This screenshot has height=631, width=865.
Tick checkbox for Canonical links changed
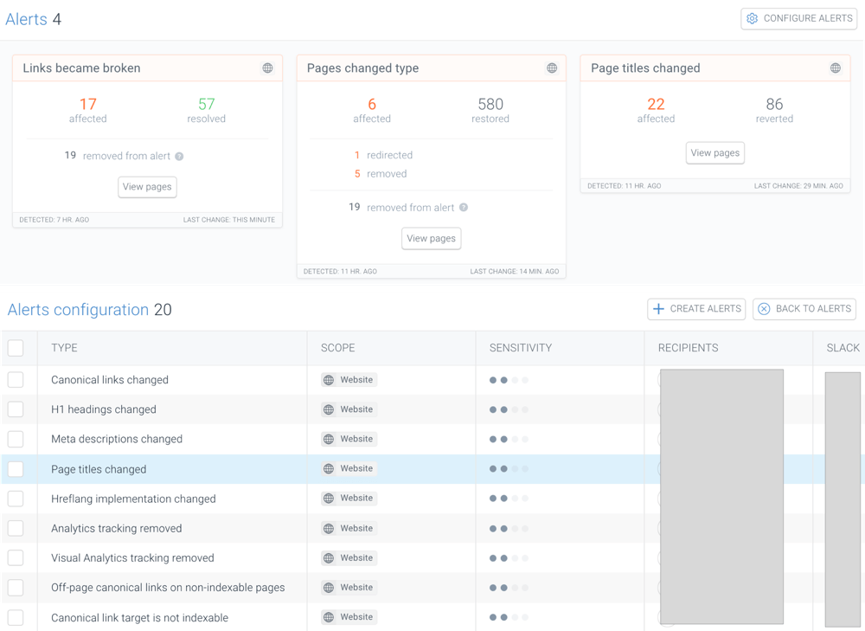pyautogui.click(x=15, y=380)
